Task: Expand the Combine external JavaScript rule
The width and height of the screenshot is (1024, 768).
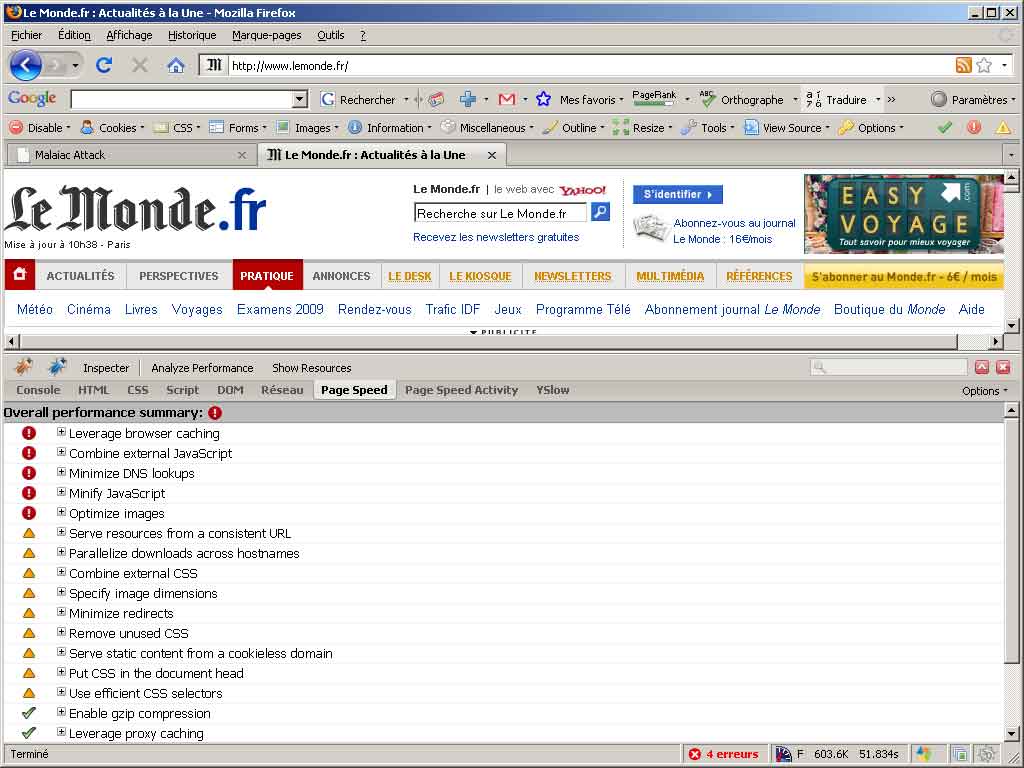Action: click(x=61, y=452)
